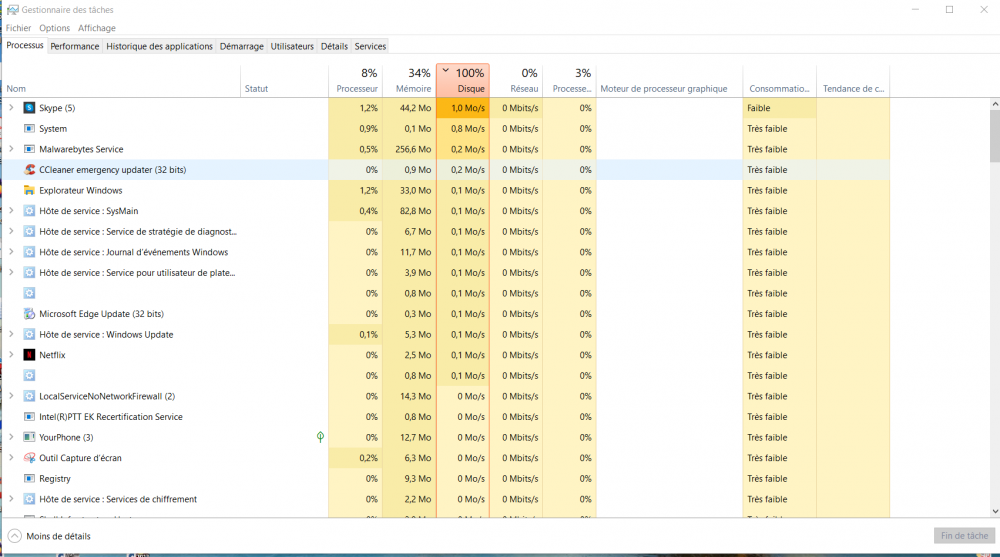Viewport: 1000px width, 557px height.
Task: Select the '1,0 Mo/s' disk cell
Action: pos(463,108)
